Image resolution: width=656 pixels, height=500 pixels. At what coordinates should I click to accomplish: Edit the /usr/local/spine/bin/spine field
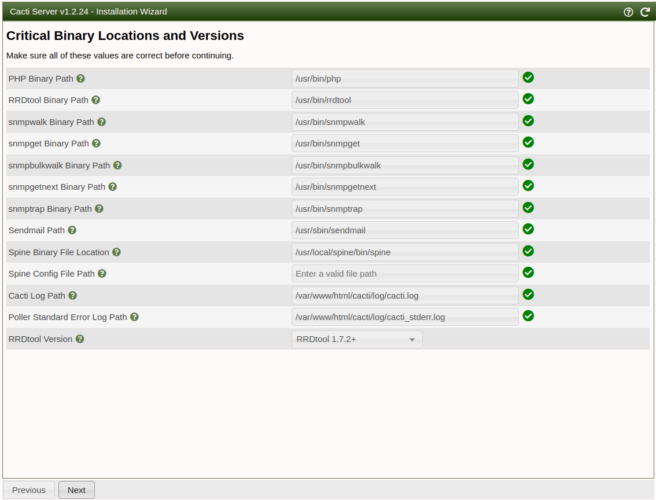tap(405, 252)
